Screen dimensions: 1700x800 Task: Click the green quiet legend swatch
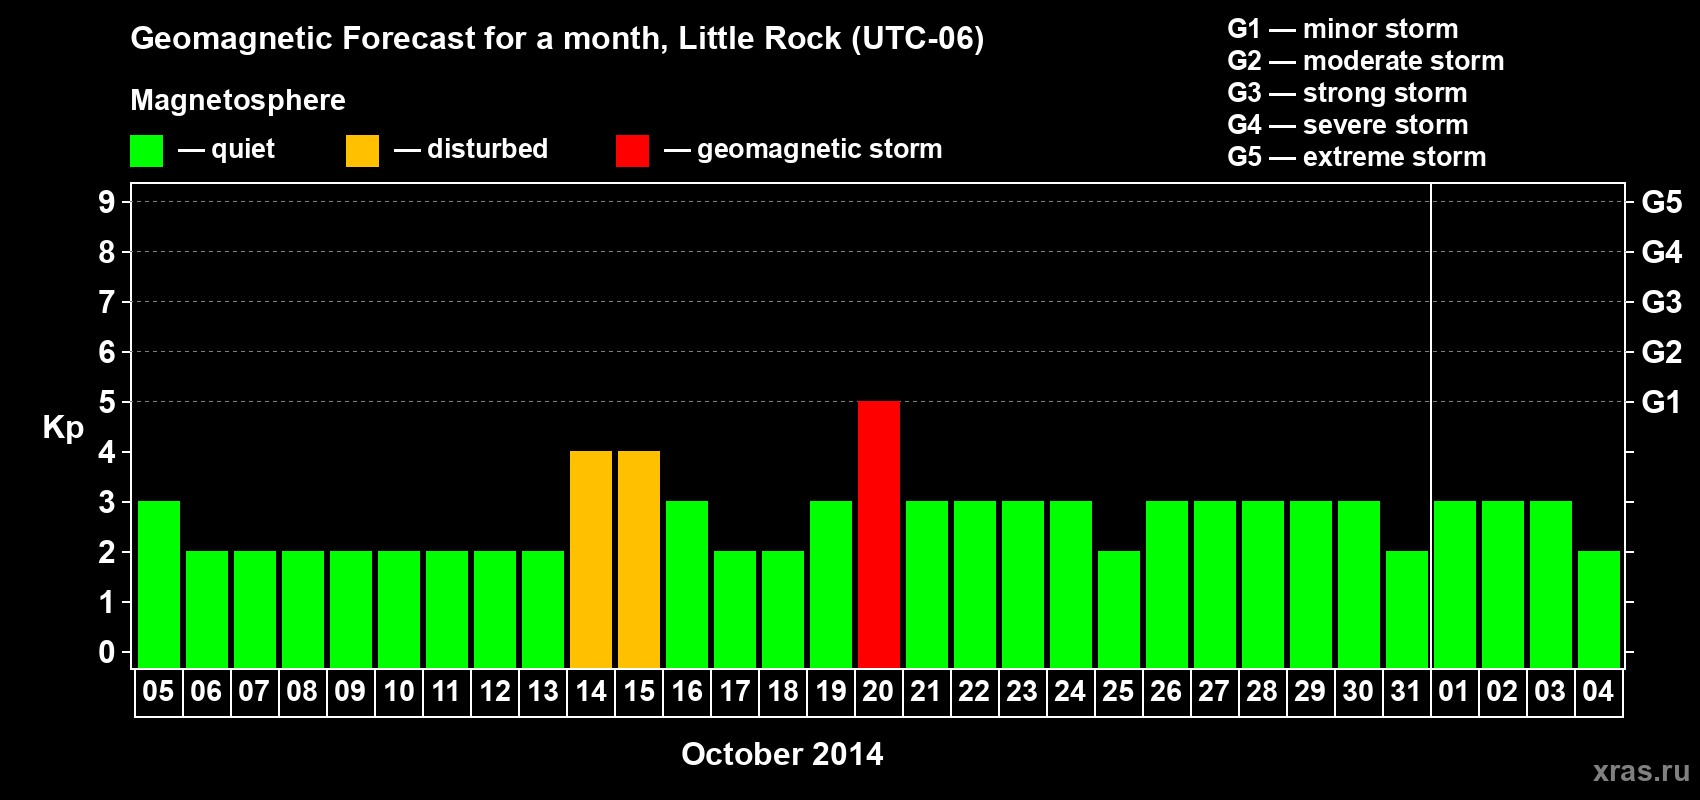coord(146,151)
